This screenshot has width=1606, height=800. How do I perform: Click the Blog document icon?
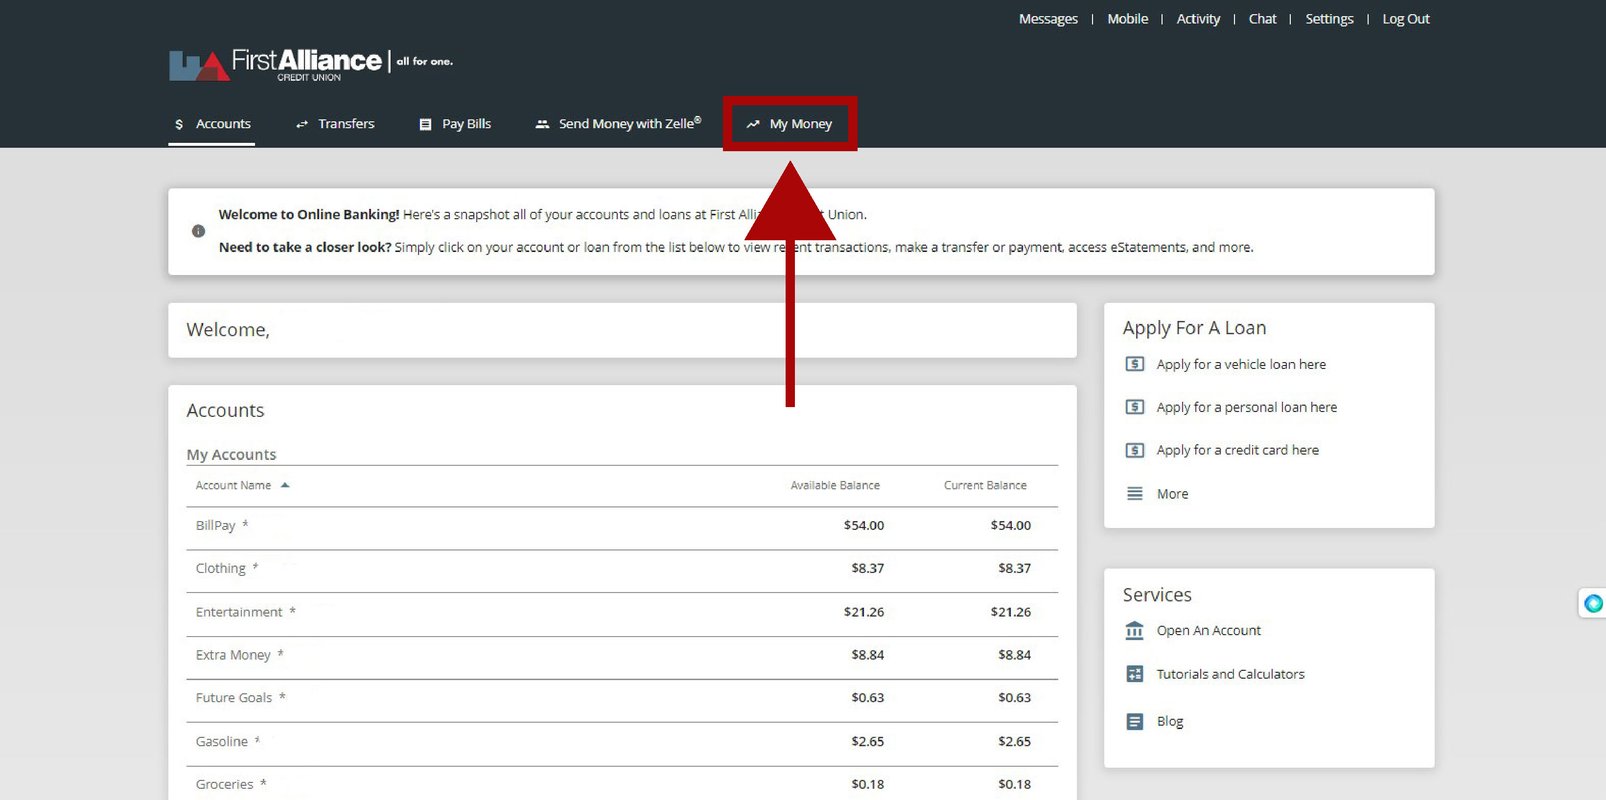(1135, 721)
